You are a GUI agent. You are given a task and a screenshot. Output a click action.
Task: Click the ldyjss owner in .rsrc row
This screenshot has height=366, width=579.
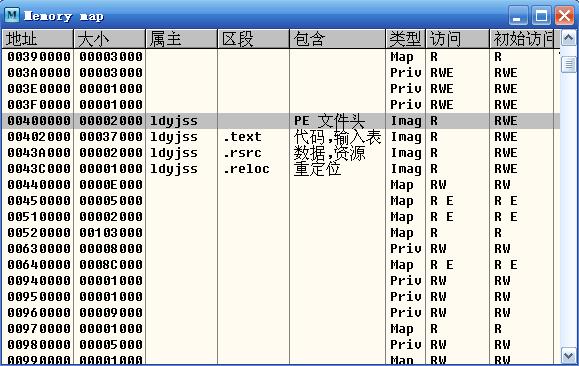pyautogui.click(x=174, y=153)
